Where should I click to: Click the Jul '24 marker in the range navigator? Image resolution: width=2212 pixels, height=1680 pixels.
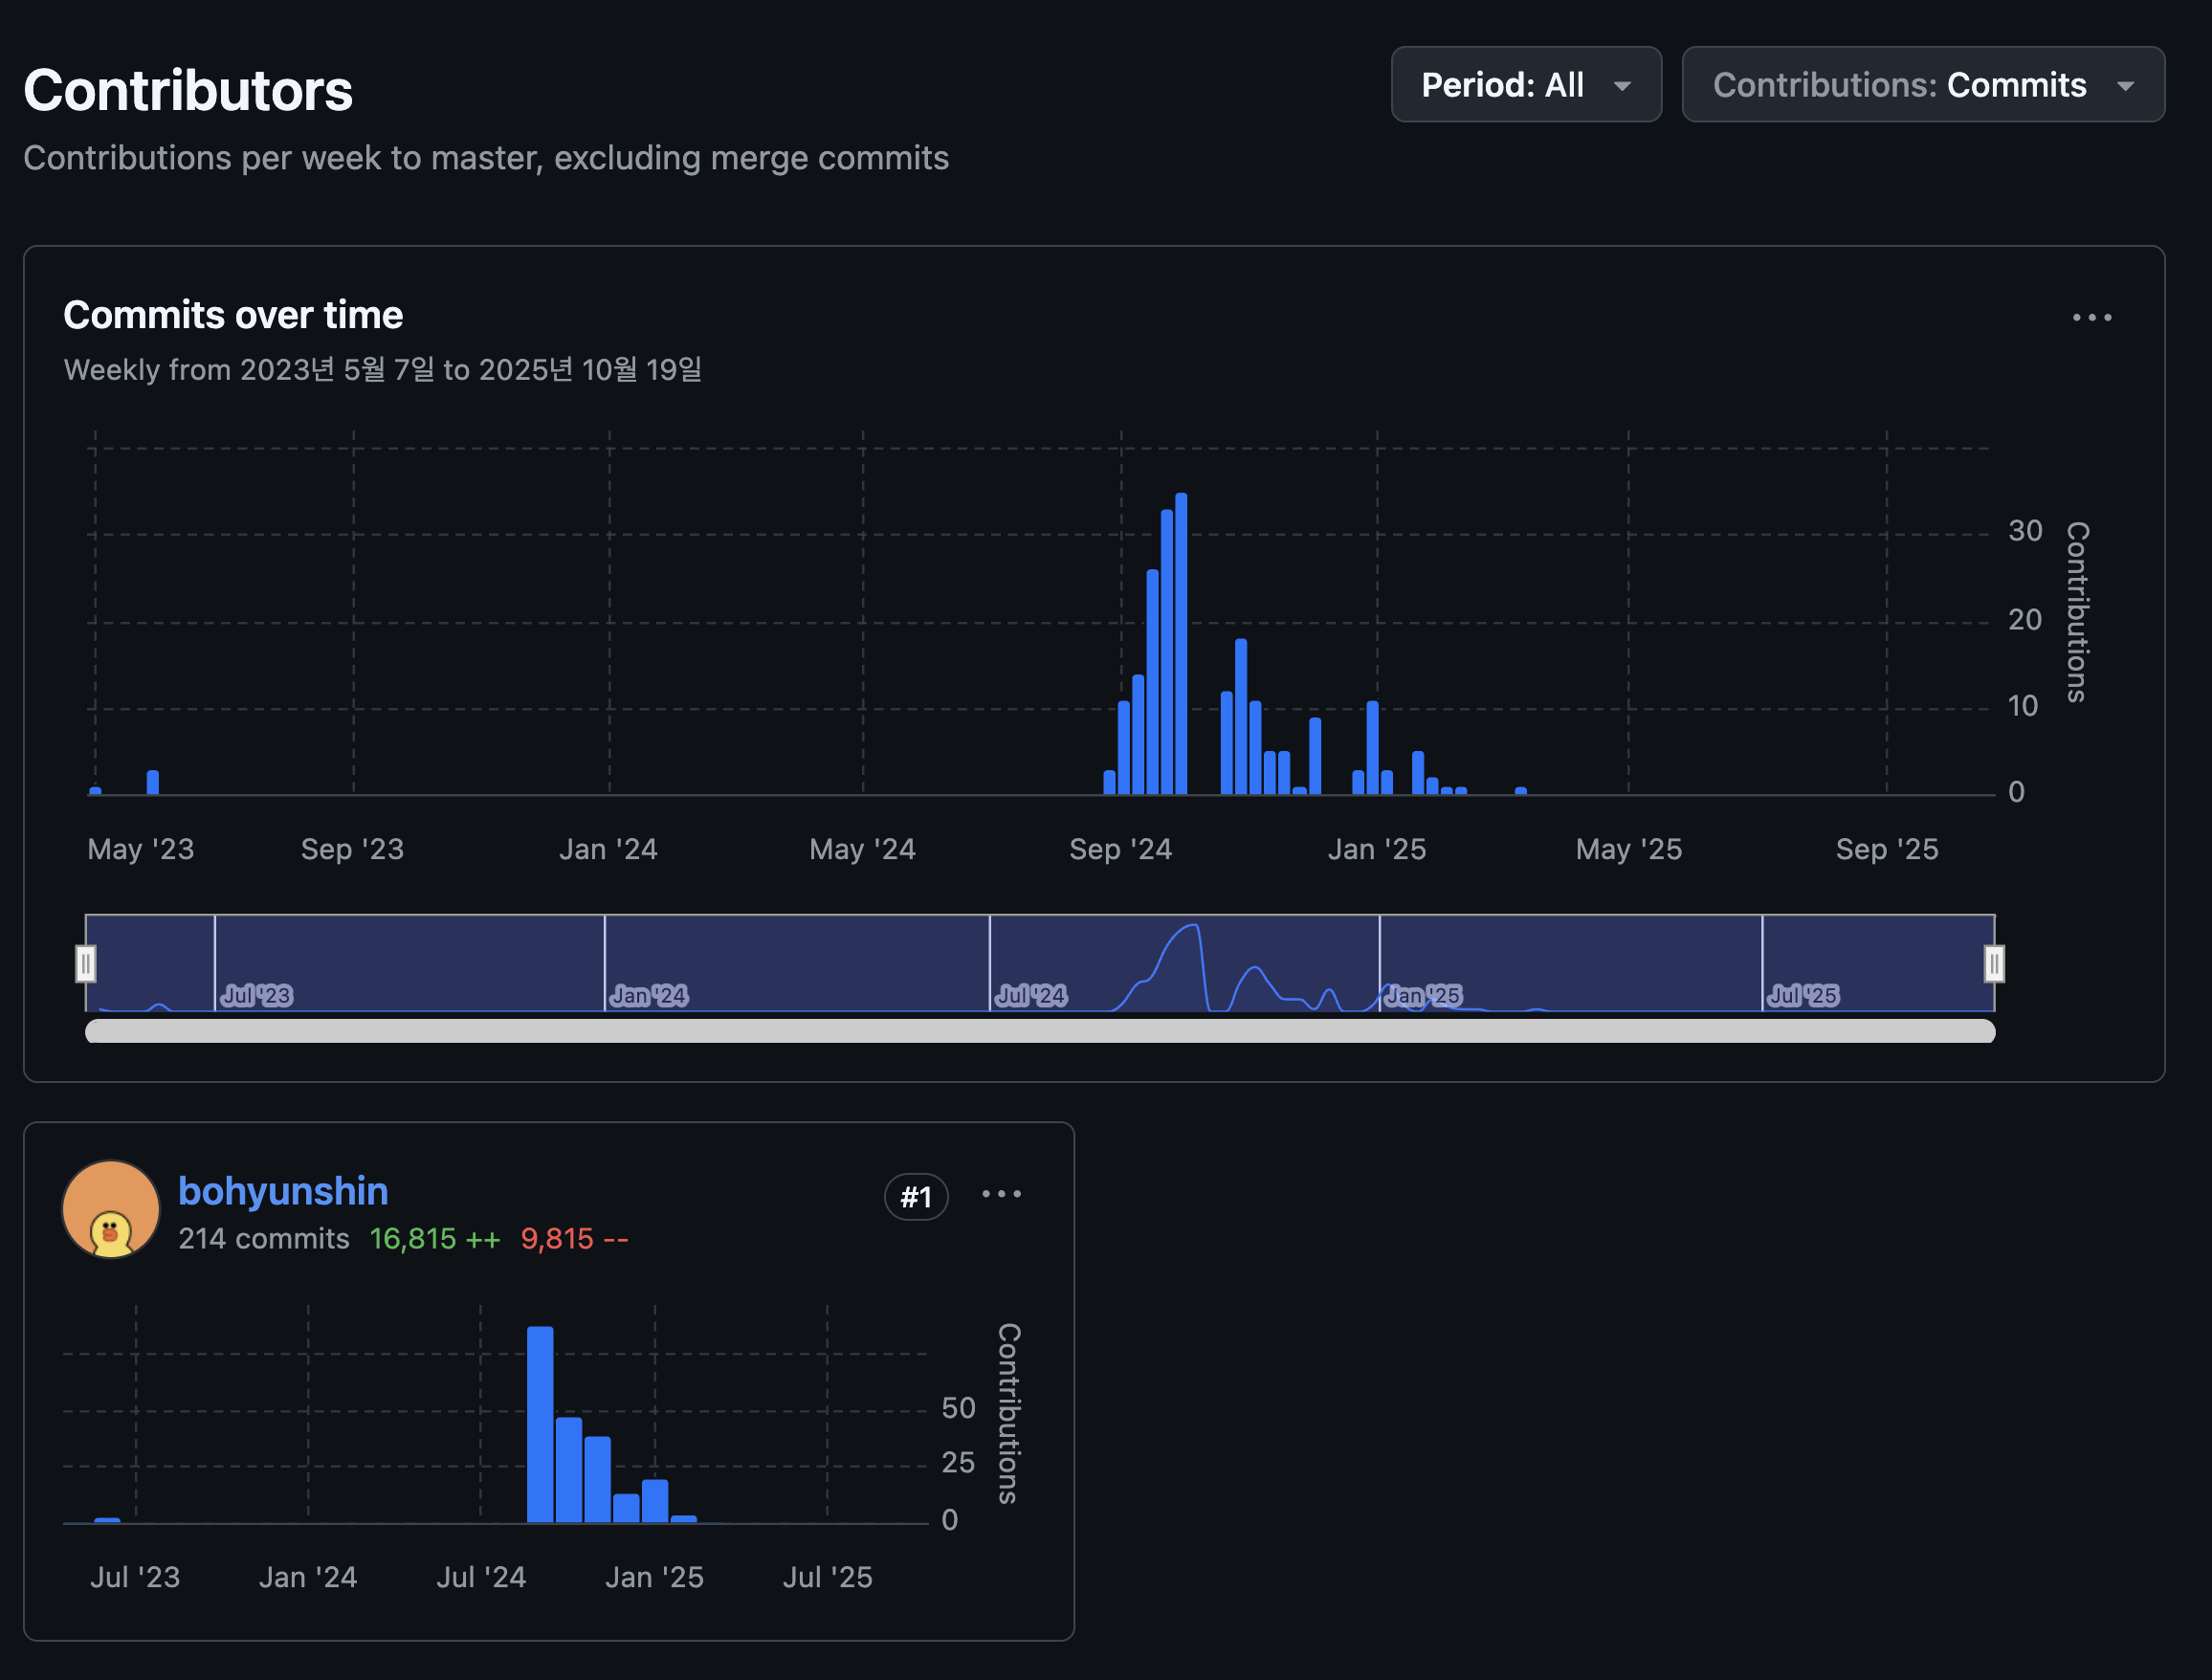pos(1031,995)
